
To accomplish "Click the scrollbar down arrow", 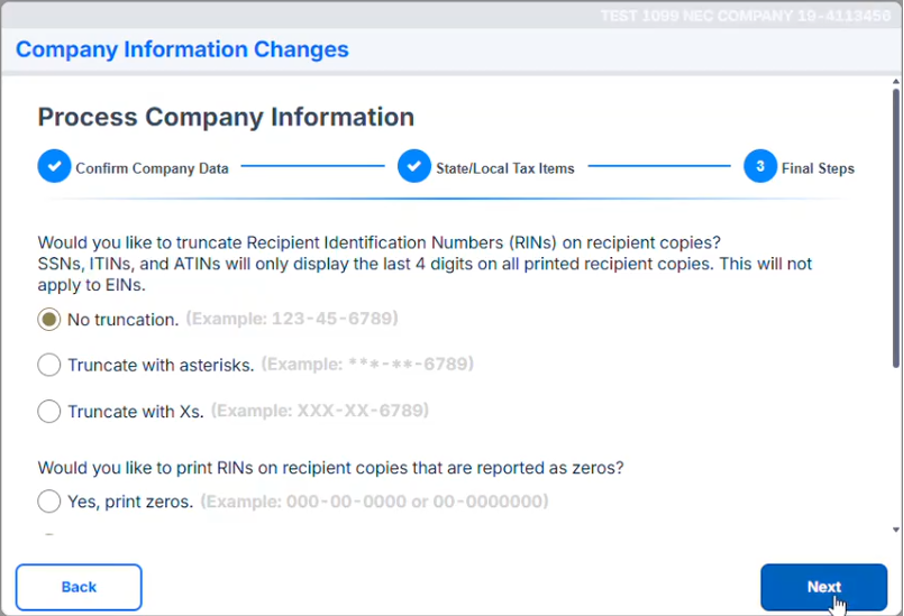I will (894, 529).
